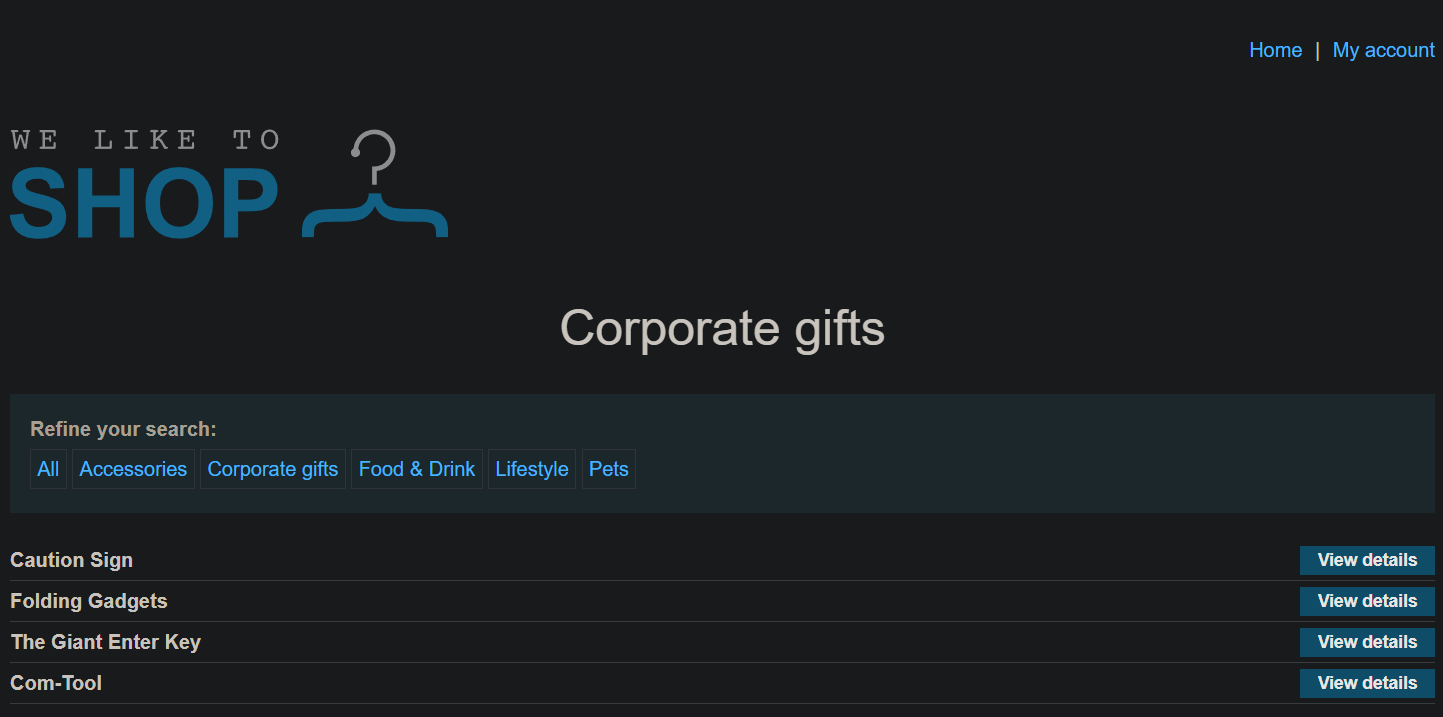Filter by Pets category
Viewport: 1443px width, 717px height.
click(x=609, y=469)
